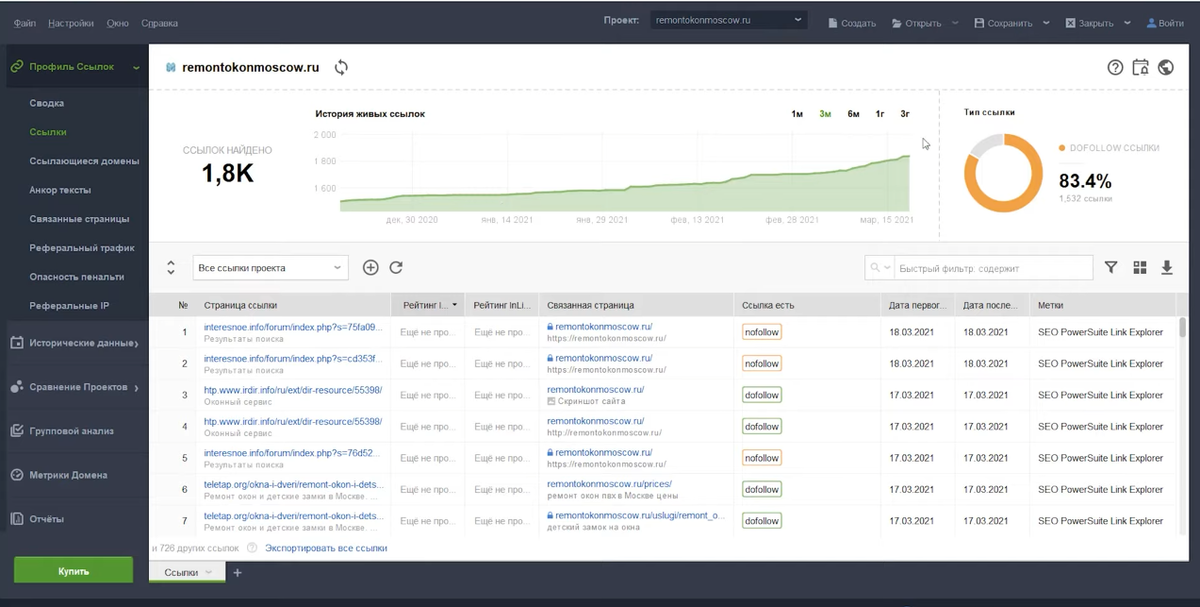
Task: Open the help question mark icon
Action: point(1115,68)
